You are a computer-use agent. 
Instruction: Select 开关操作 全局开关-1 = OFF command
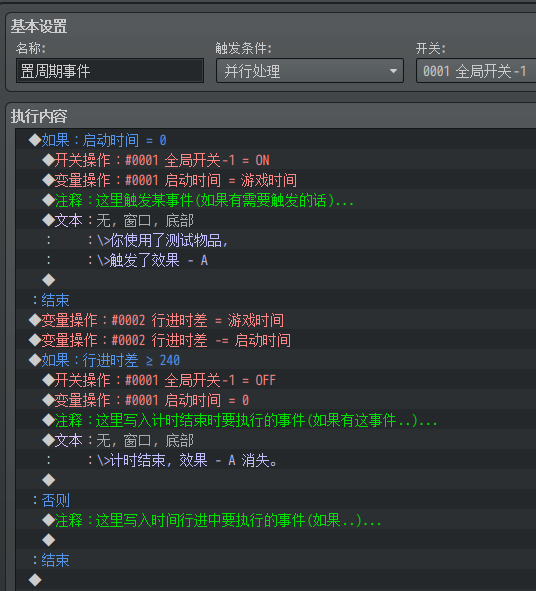[276, 380]
